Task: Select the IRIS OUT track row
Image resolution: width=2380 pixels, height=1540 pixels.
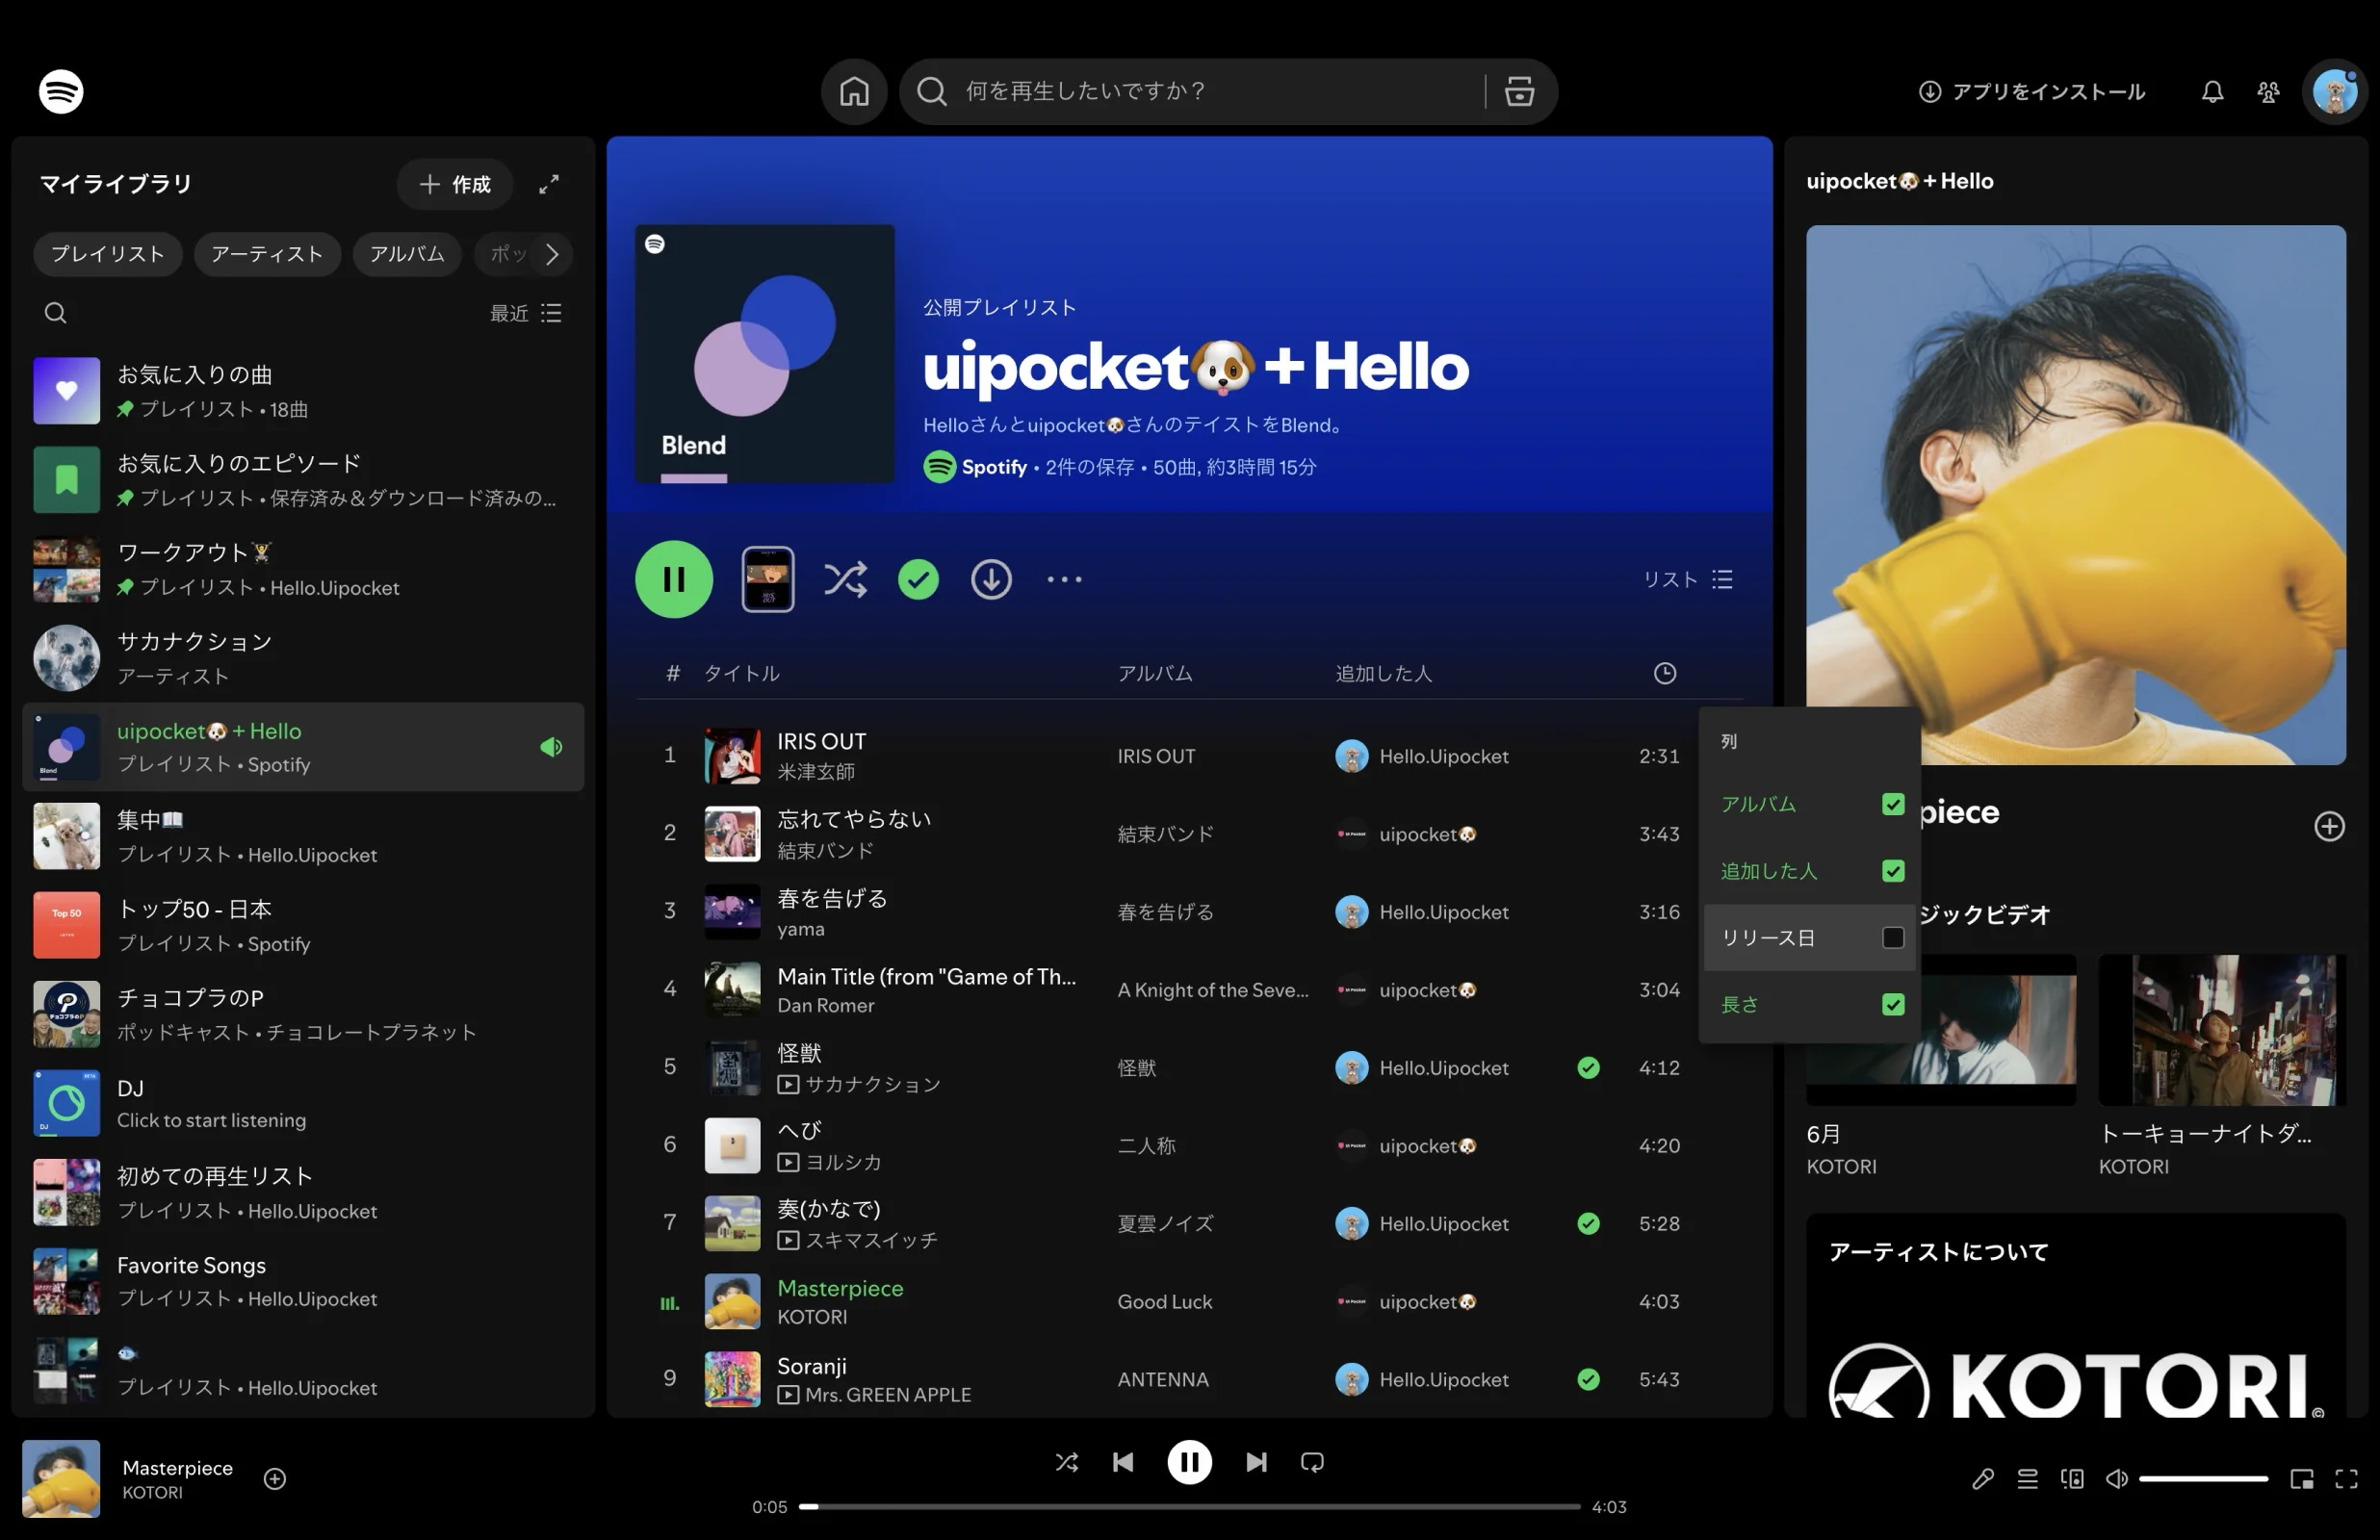Action: [x=1188, y=756]
